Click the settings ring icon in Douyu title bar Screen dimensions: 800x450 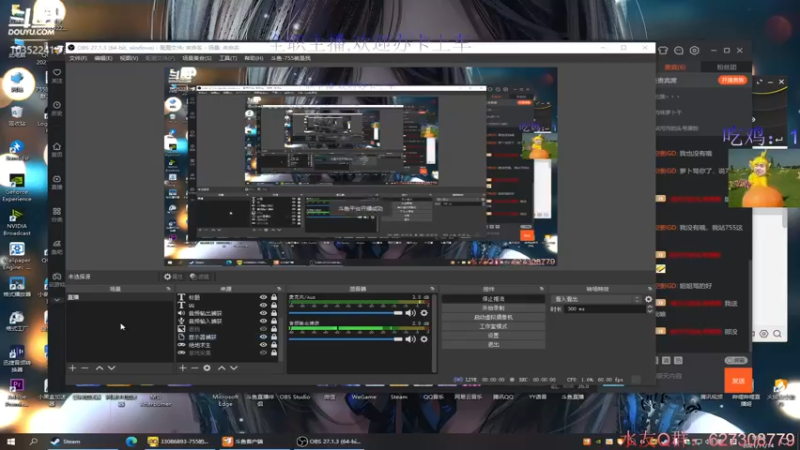click(x=694, y=51)
